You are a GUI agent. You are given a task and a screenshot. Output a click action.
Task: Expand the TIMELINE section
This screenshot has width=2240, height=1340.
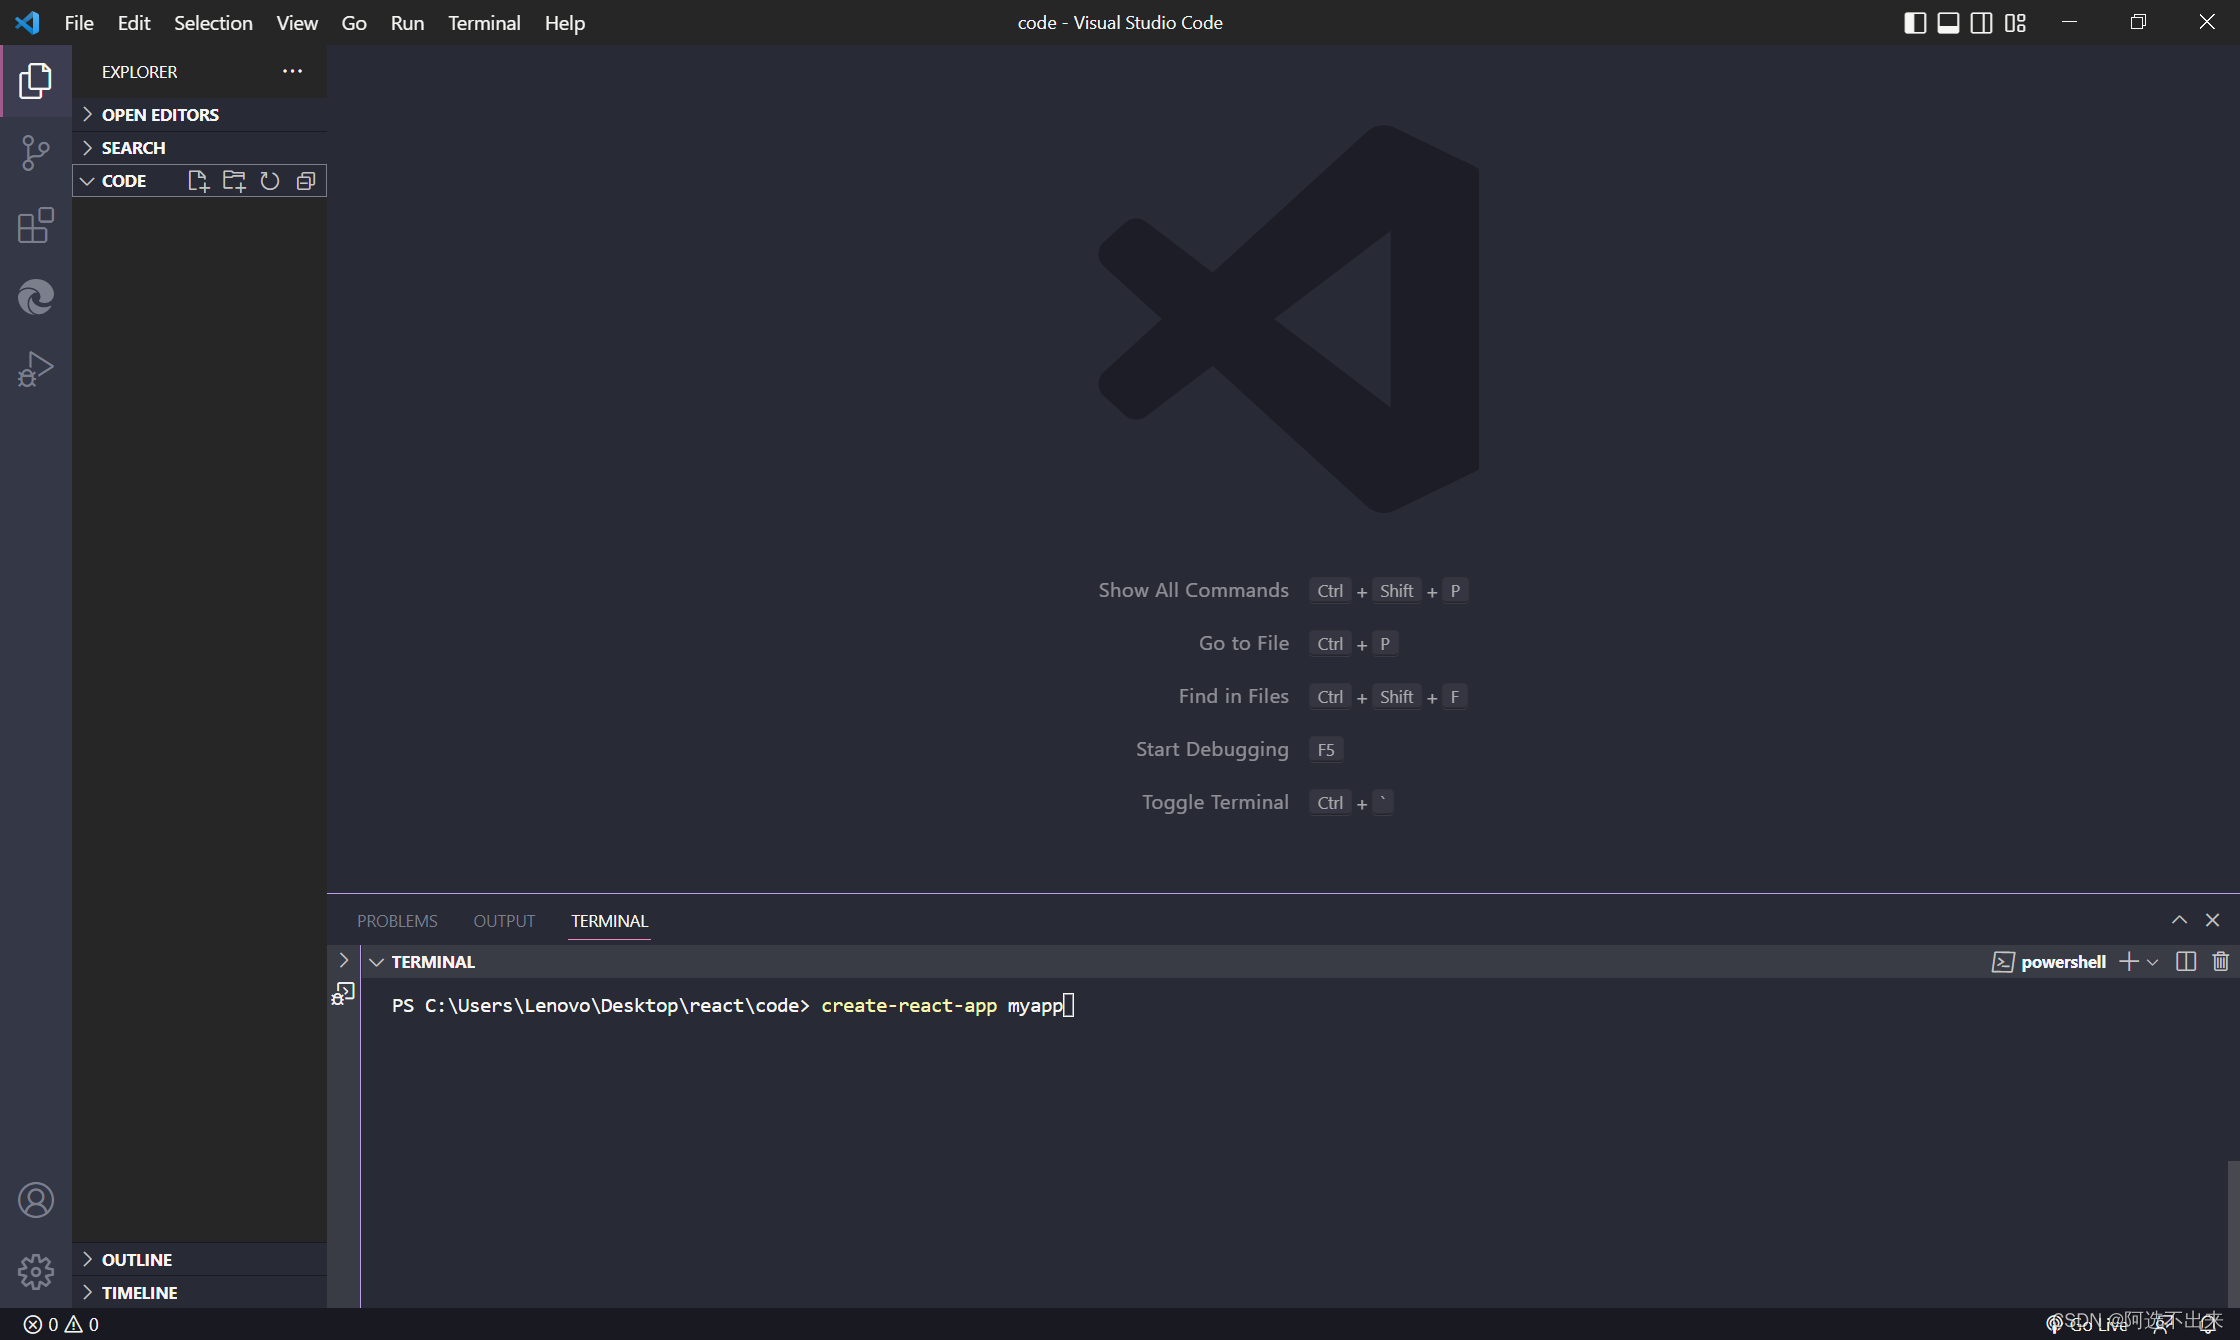(200, 1292)
